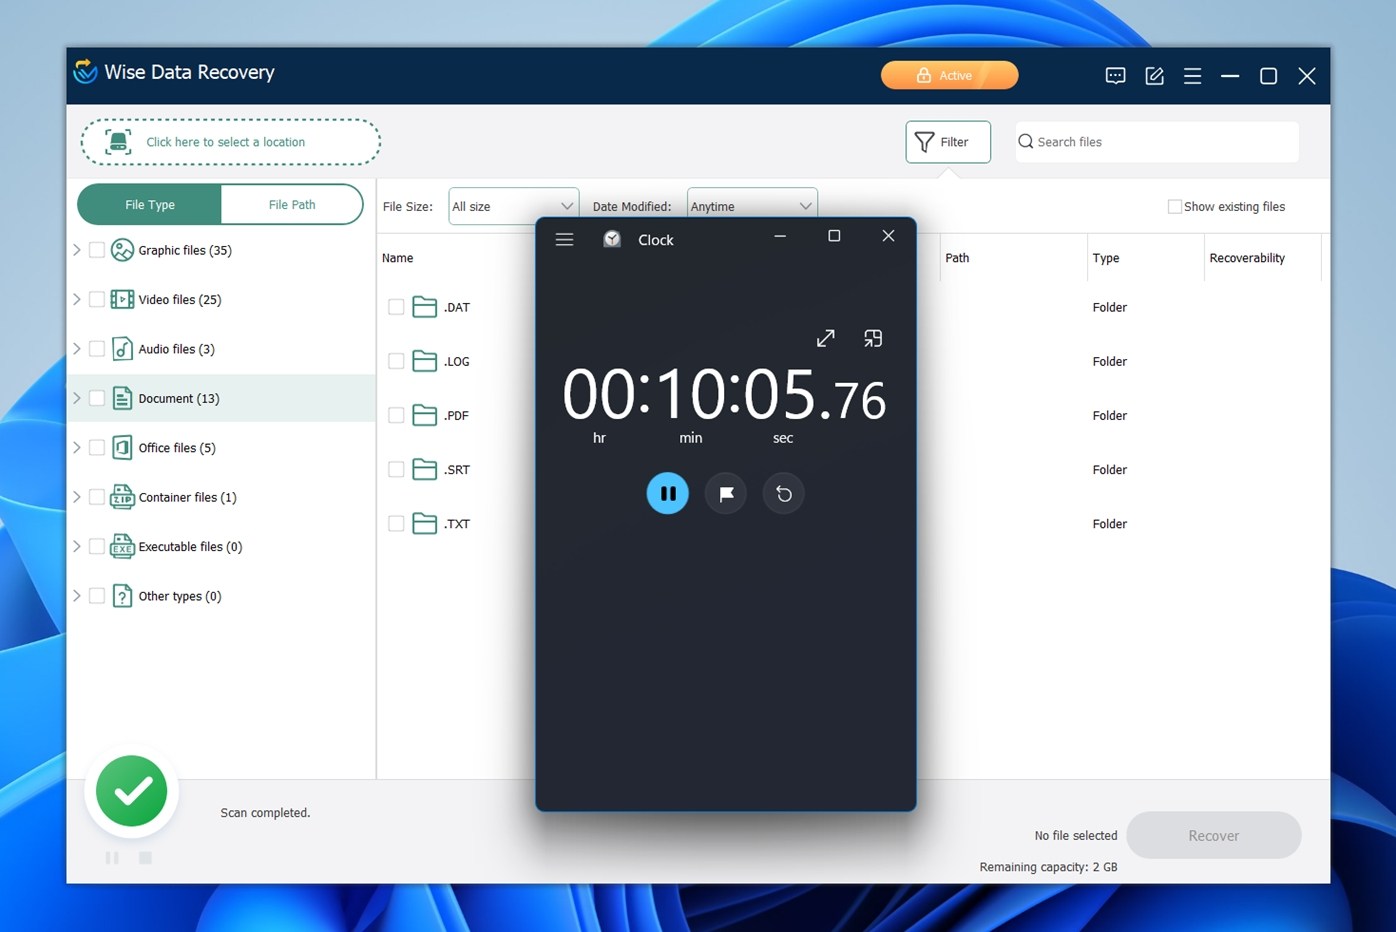Screen dimensions: 1396x932
Task: Open the Clock app navigation menu
Action: pos(564,240)
